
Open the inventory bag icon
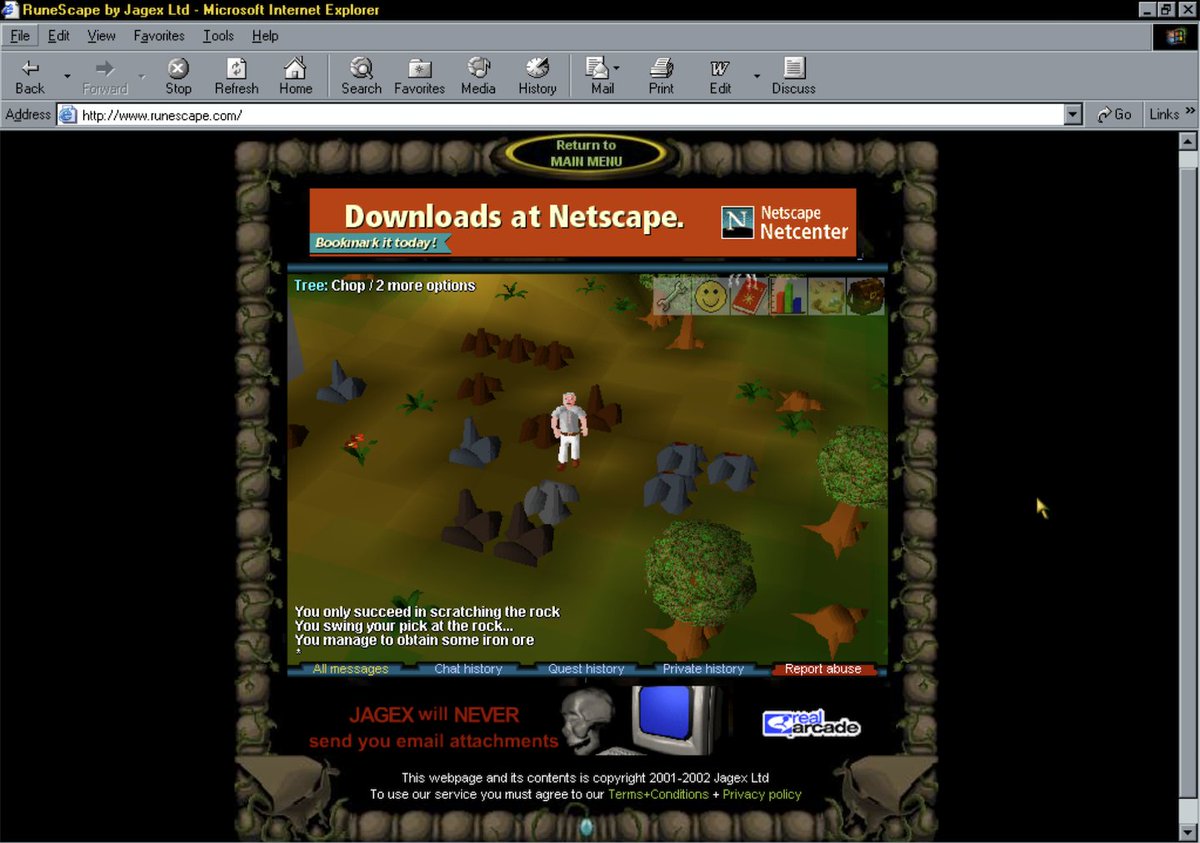click(865, 296)
